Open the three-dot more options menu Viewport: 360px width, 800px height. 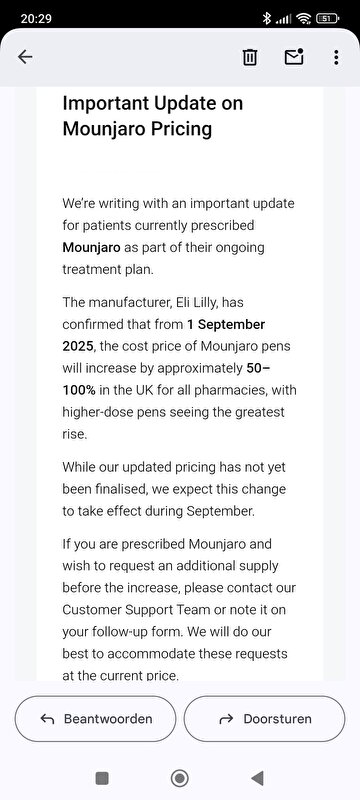[x=336, y=57]
